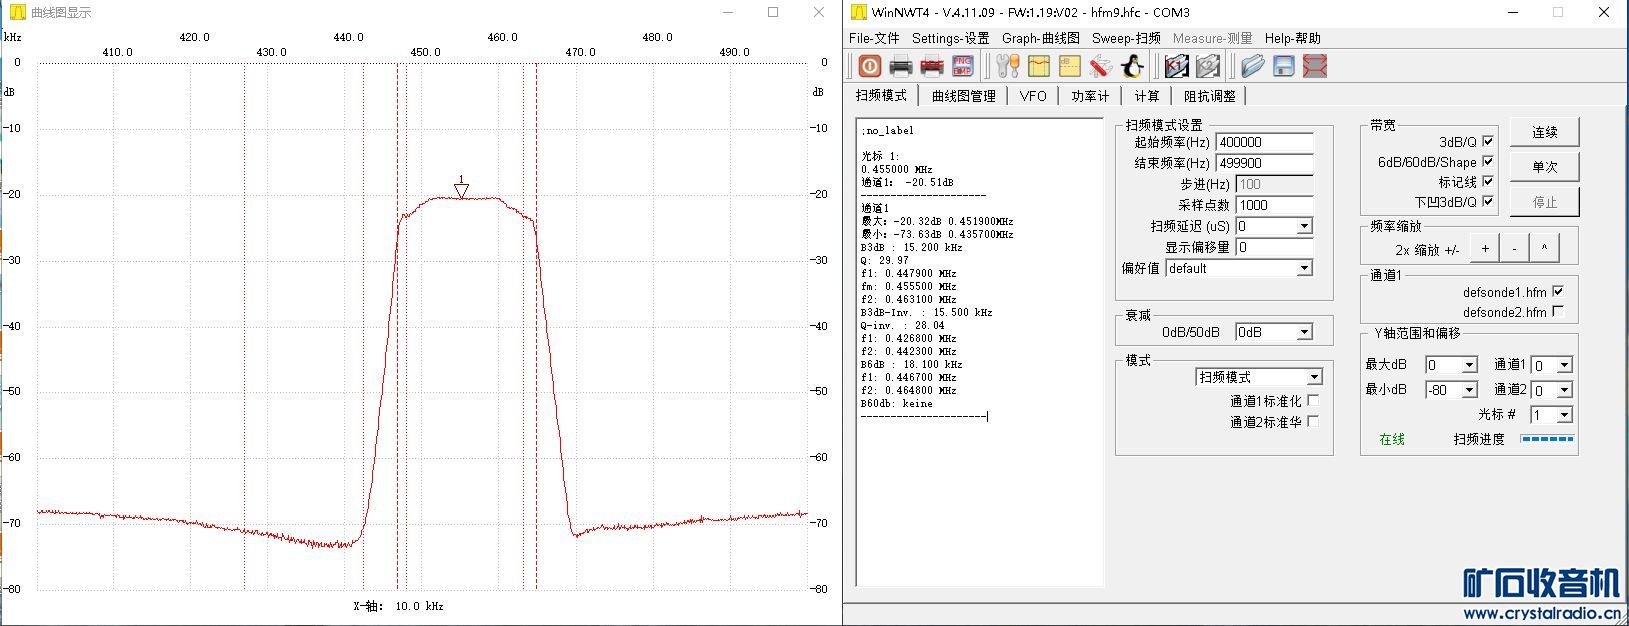Click the 显示偏移量 input field
The height and width of the screenshot is (626, 1629).
(1274, 247)
